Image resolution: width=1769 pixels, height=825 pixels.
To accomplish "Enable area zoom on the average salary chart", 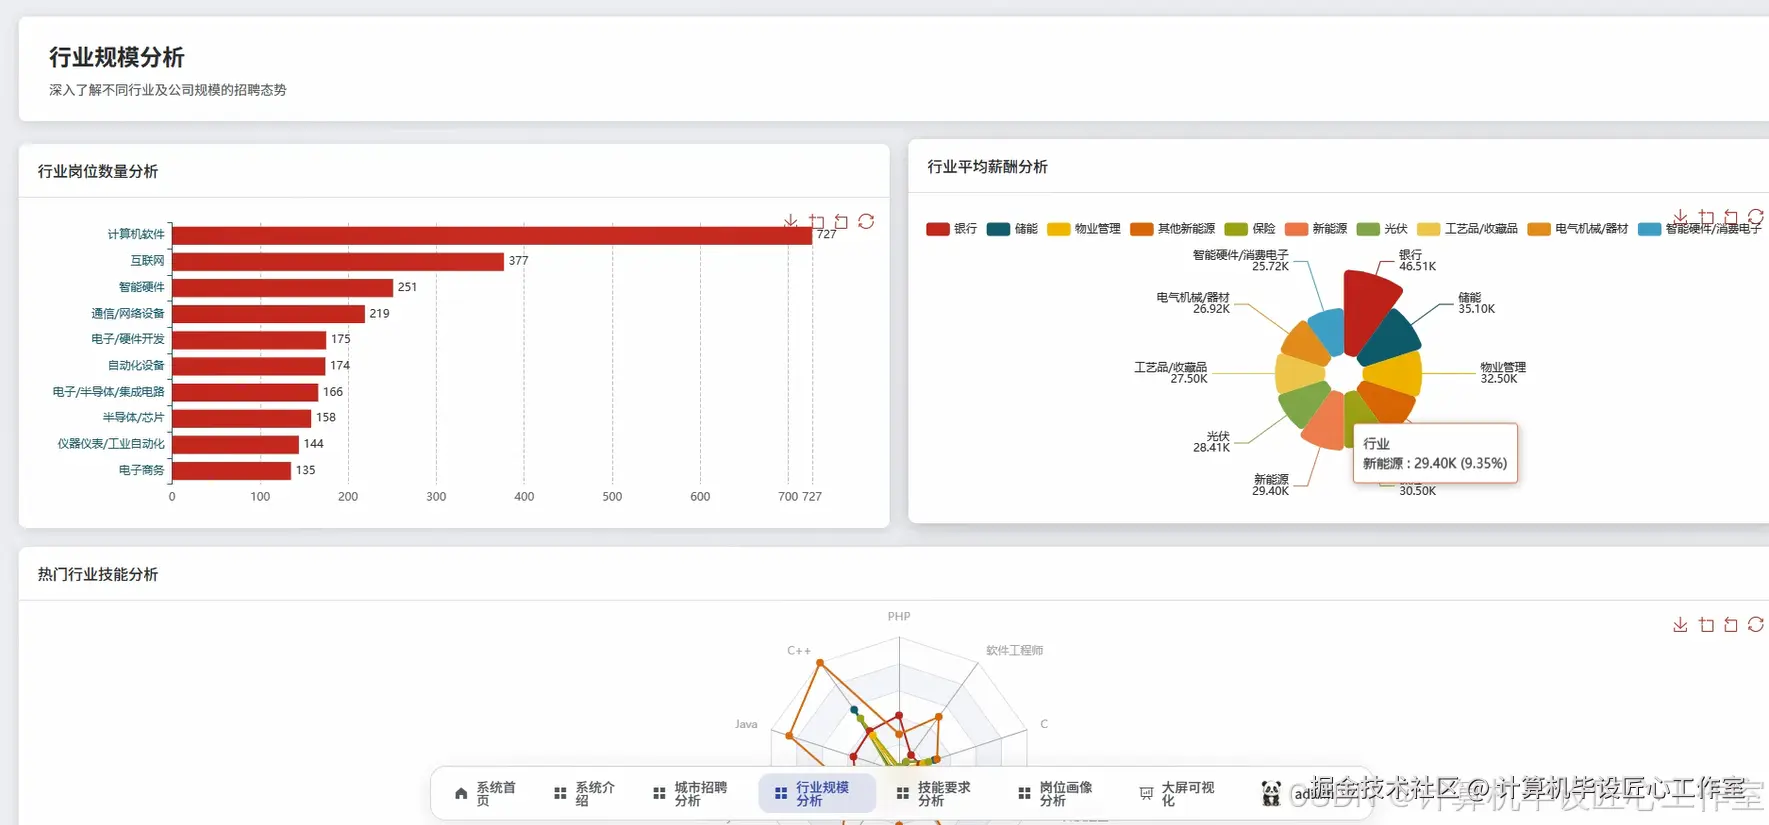I will coord(1706,217).
